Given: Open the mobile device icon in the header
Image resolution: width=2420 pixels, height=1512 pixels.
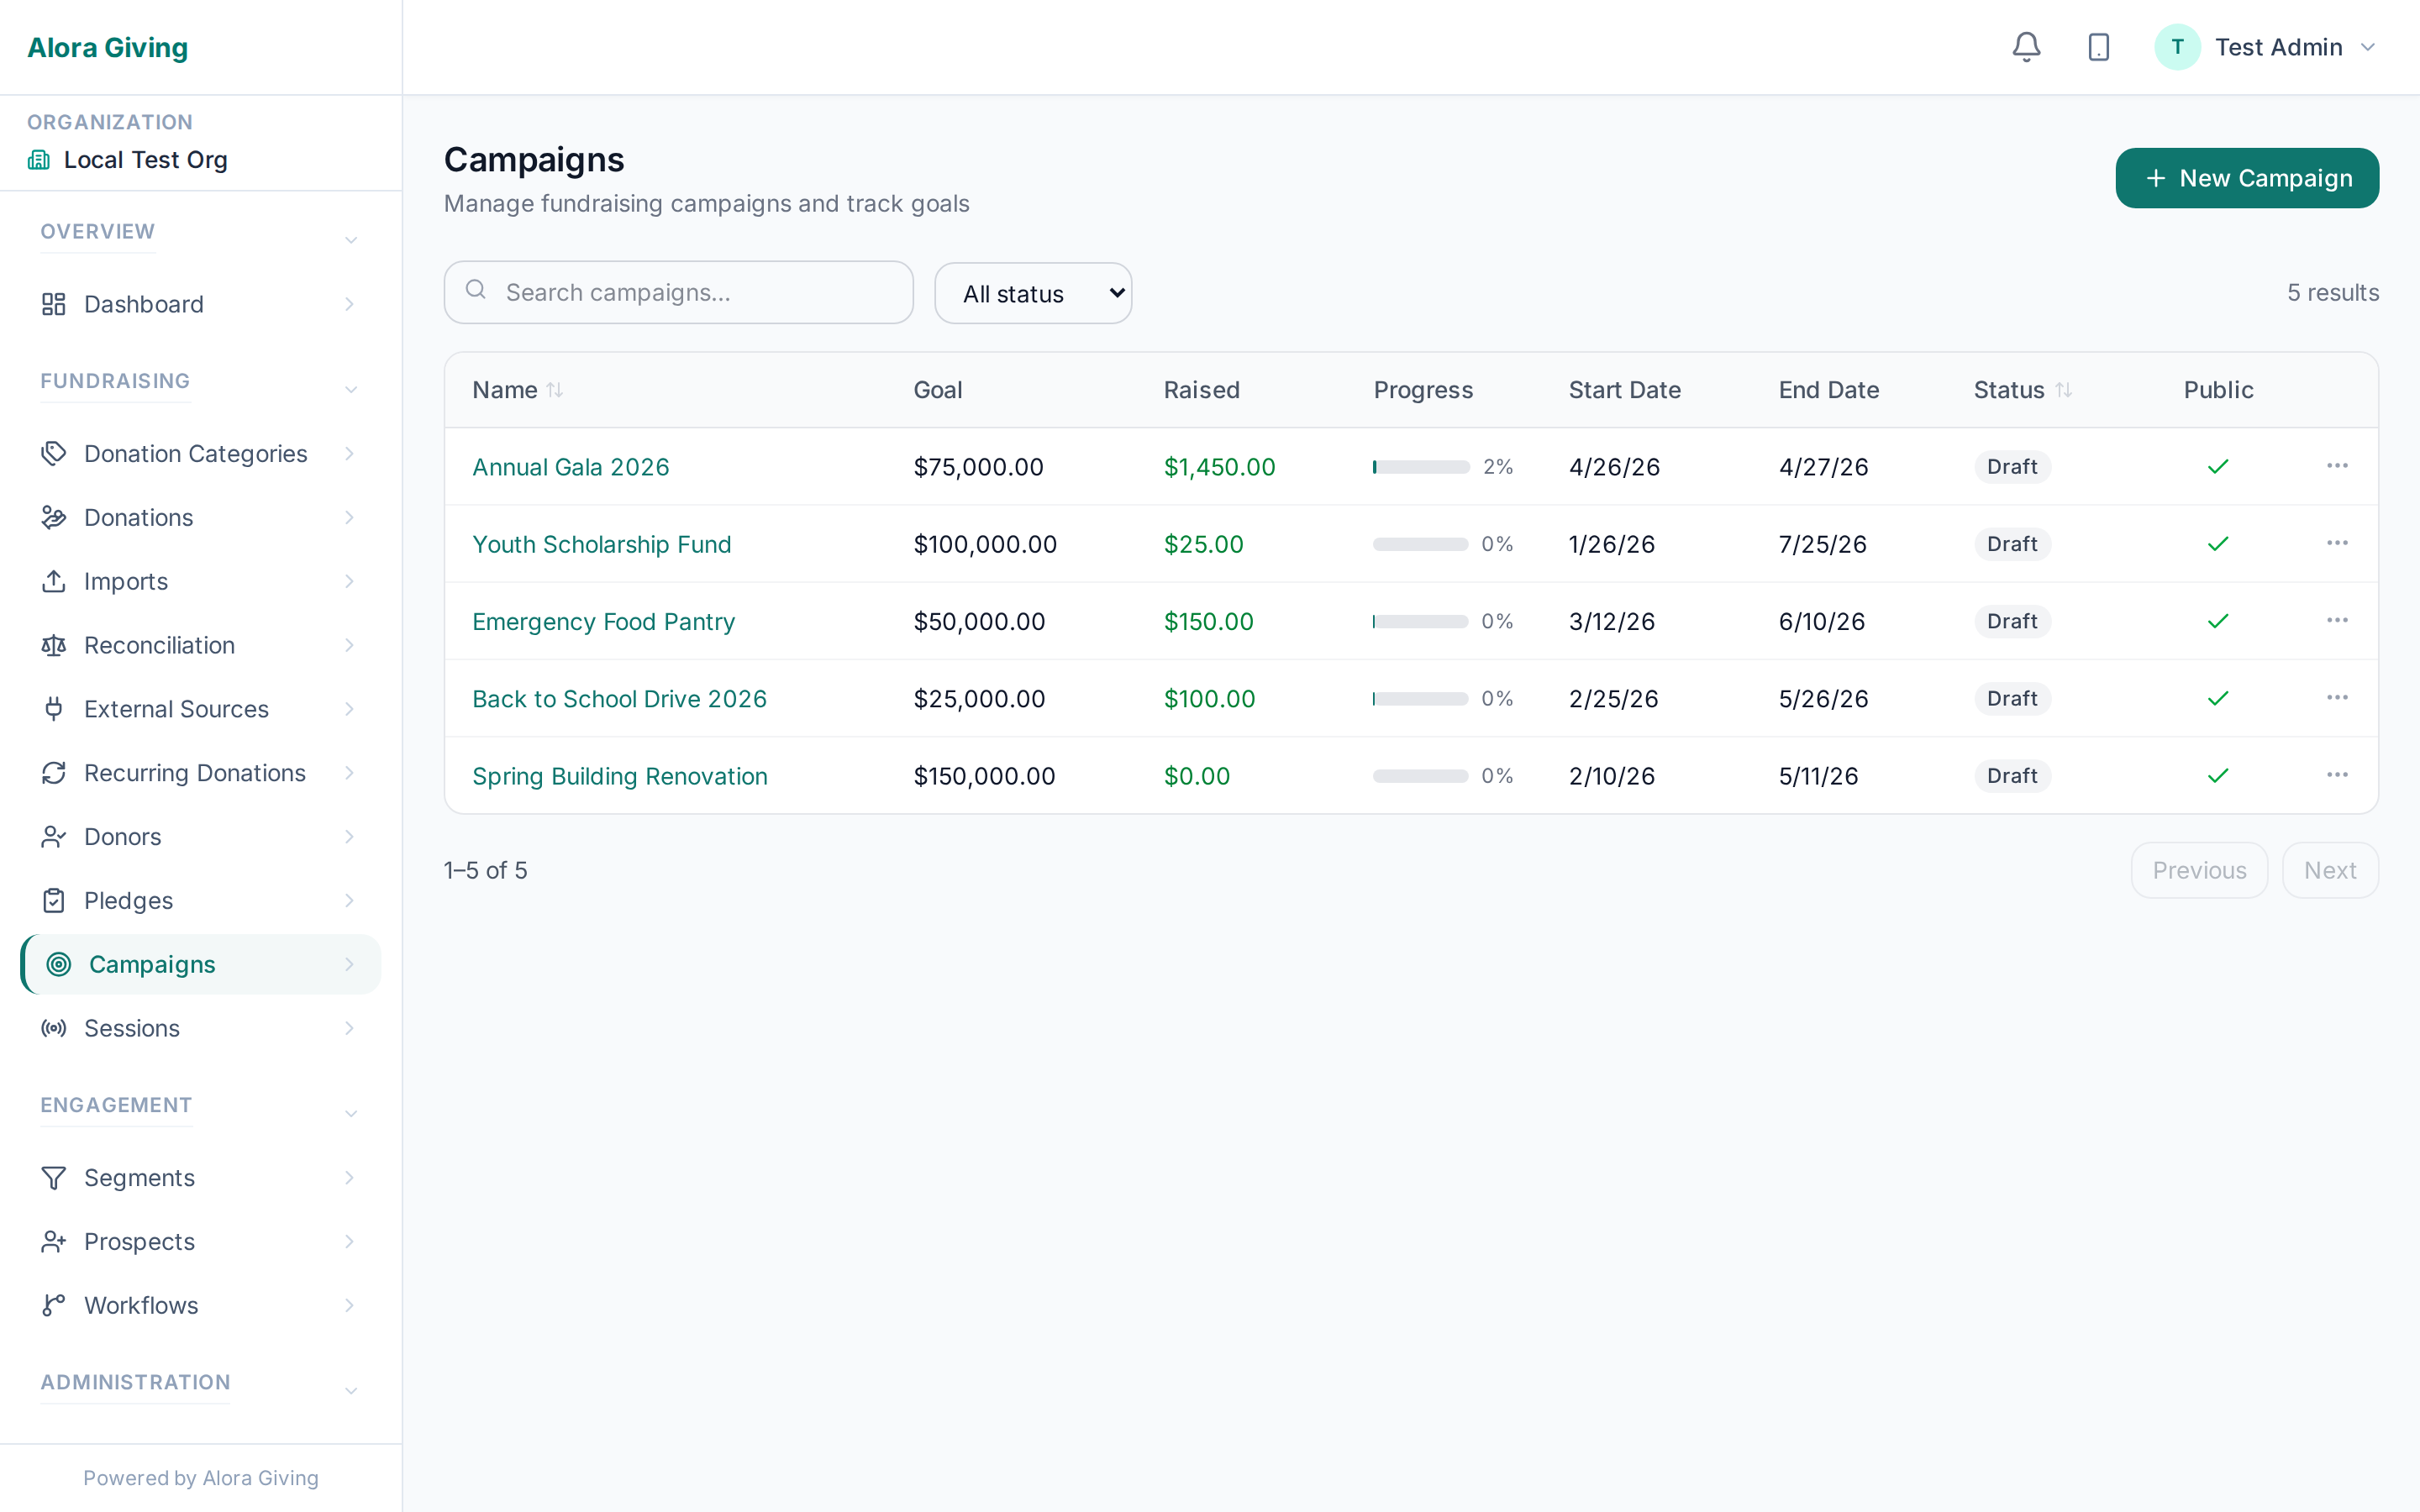Looking at the screenshot, I should click(x=2098, y=47).
